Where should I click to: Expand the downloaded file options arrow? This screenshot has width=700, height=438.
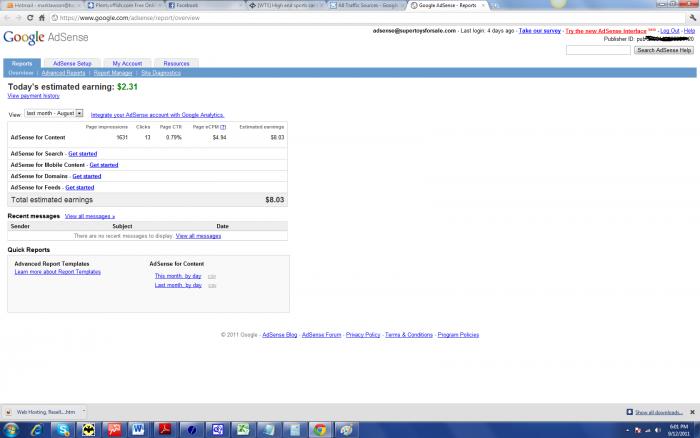(x=83, y=412)
